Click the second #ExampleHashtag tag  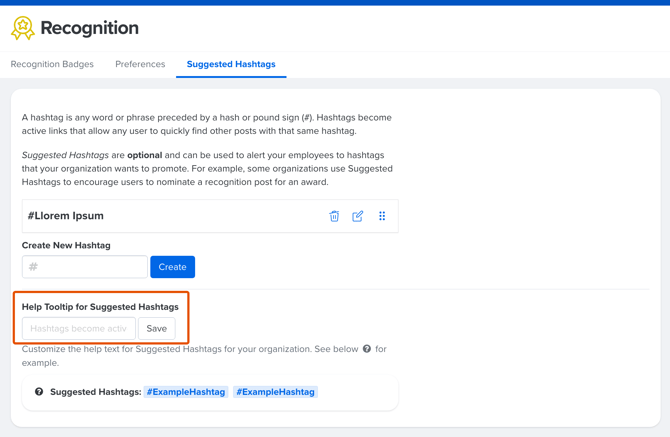click(276, 392)
